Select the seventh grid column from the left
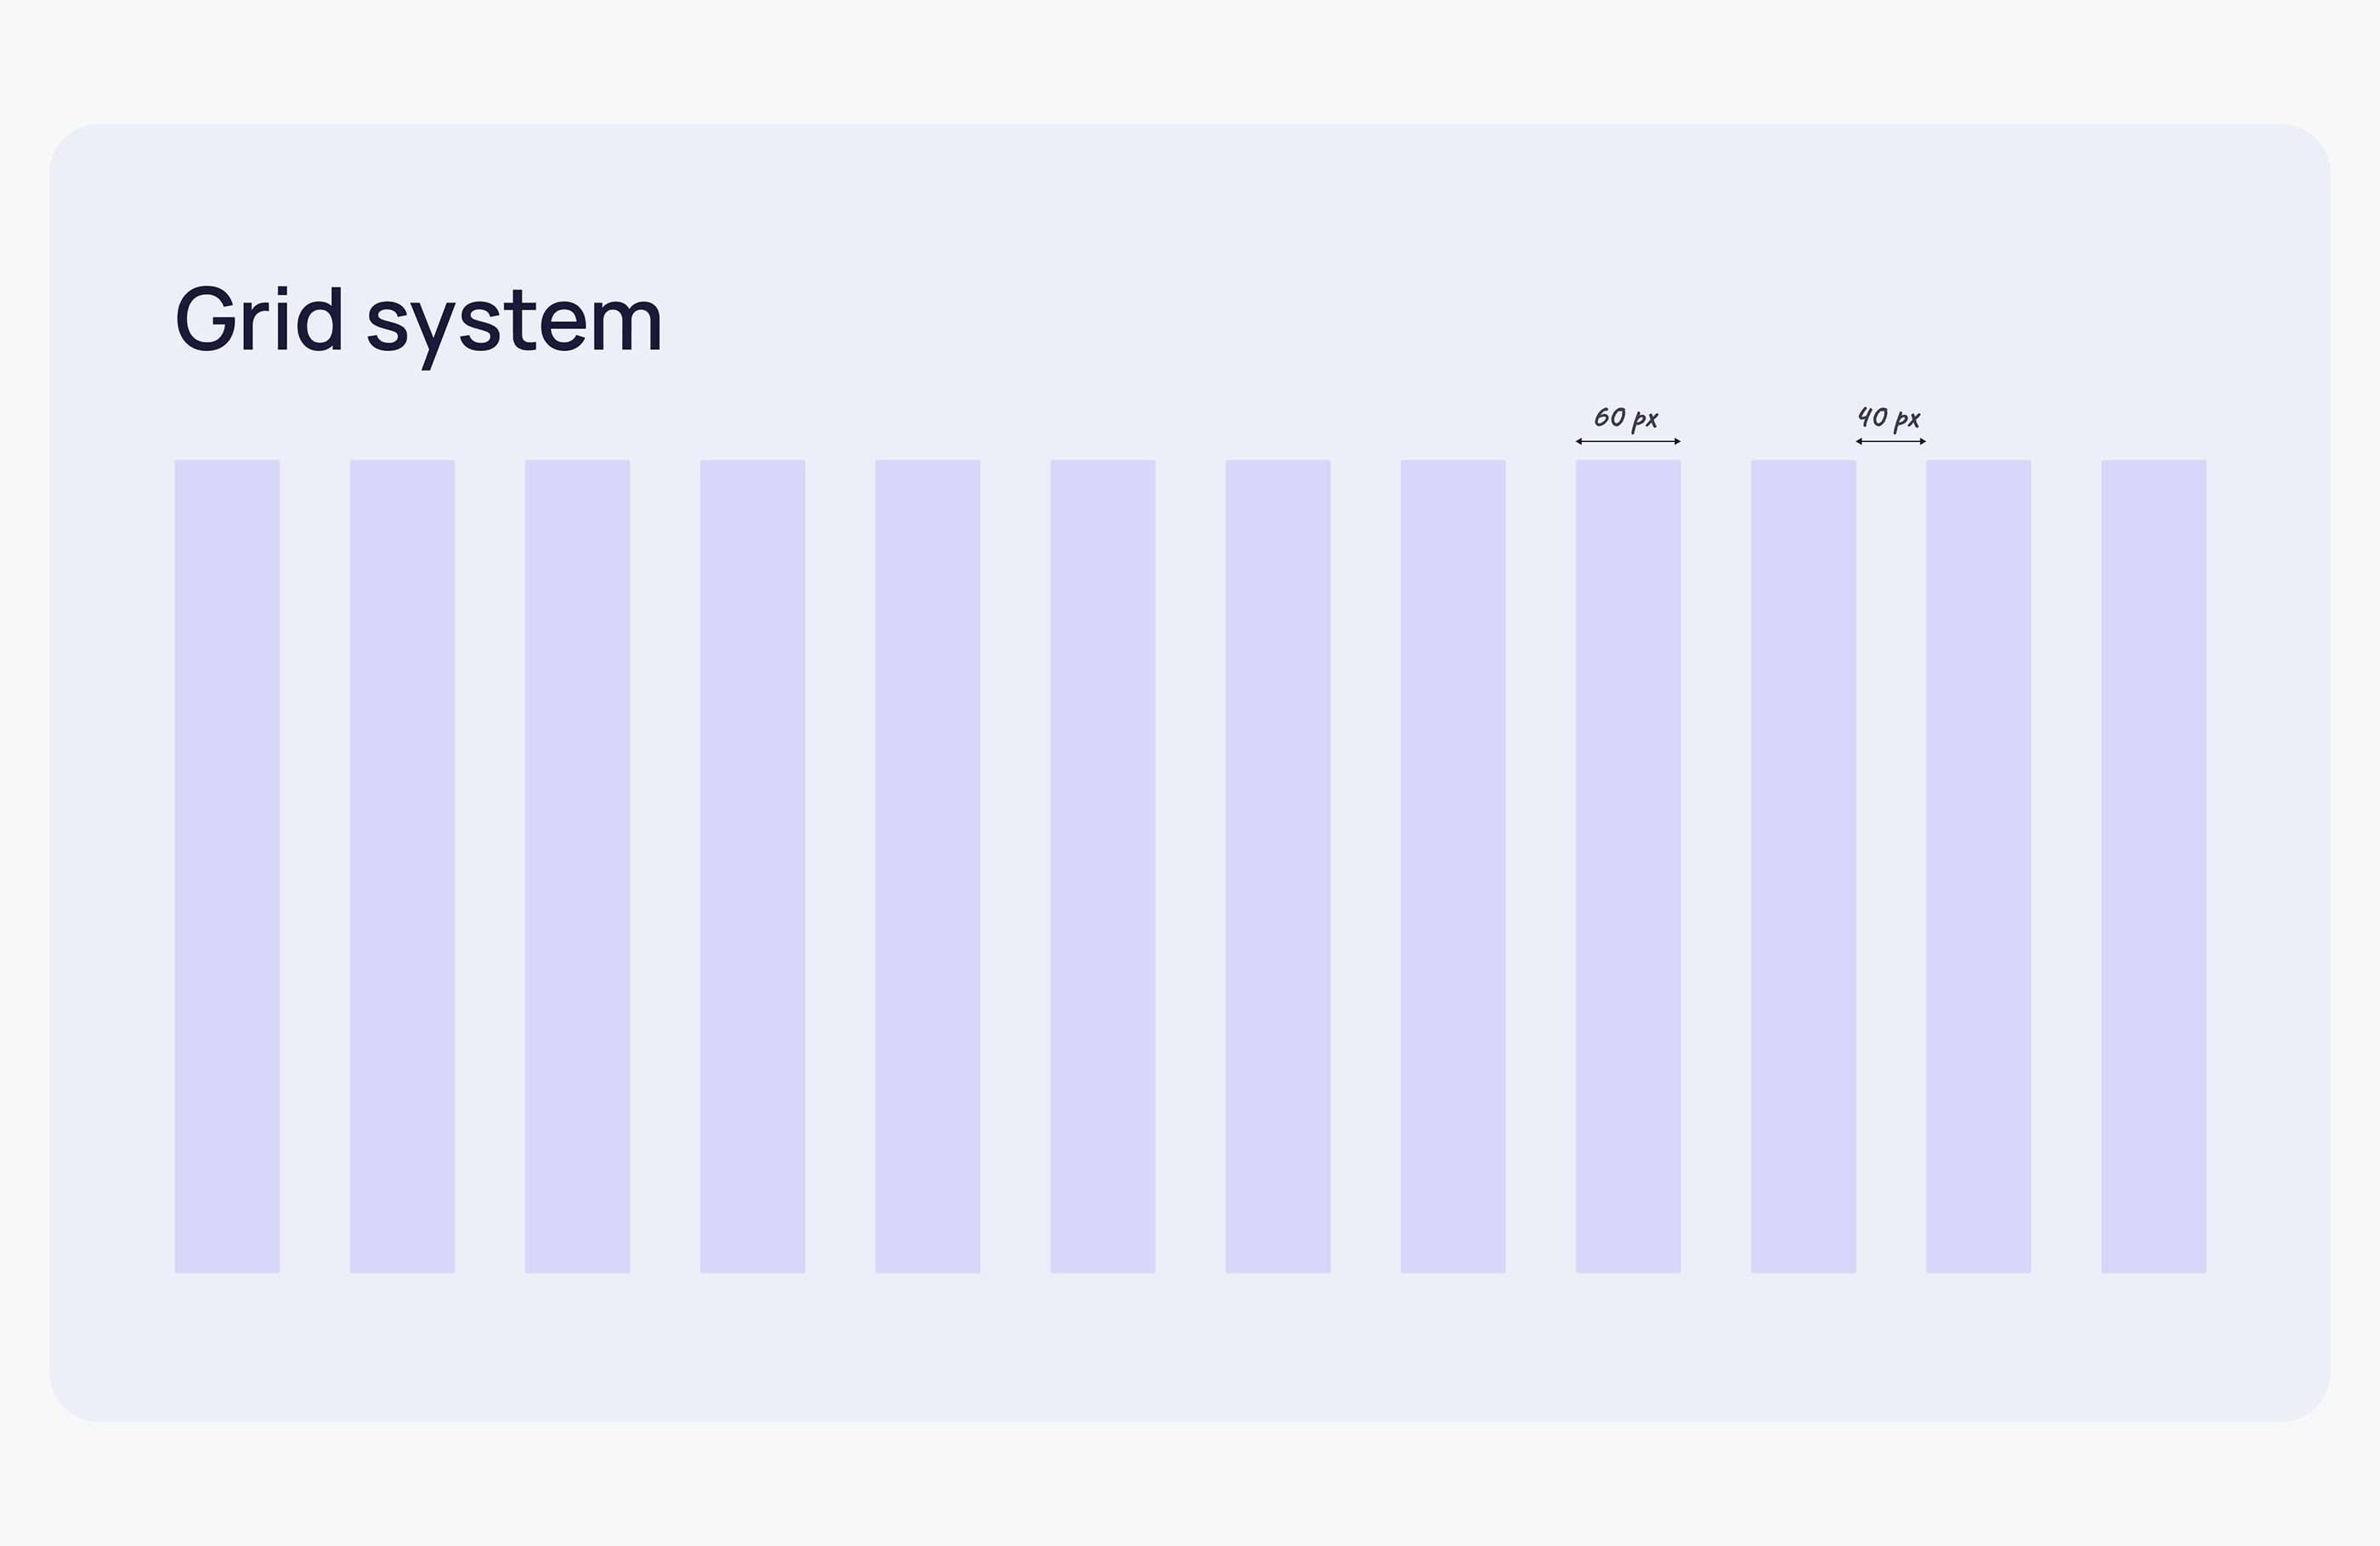 click(x=1278, y=866)
